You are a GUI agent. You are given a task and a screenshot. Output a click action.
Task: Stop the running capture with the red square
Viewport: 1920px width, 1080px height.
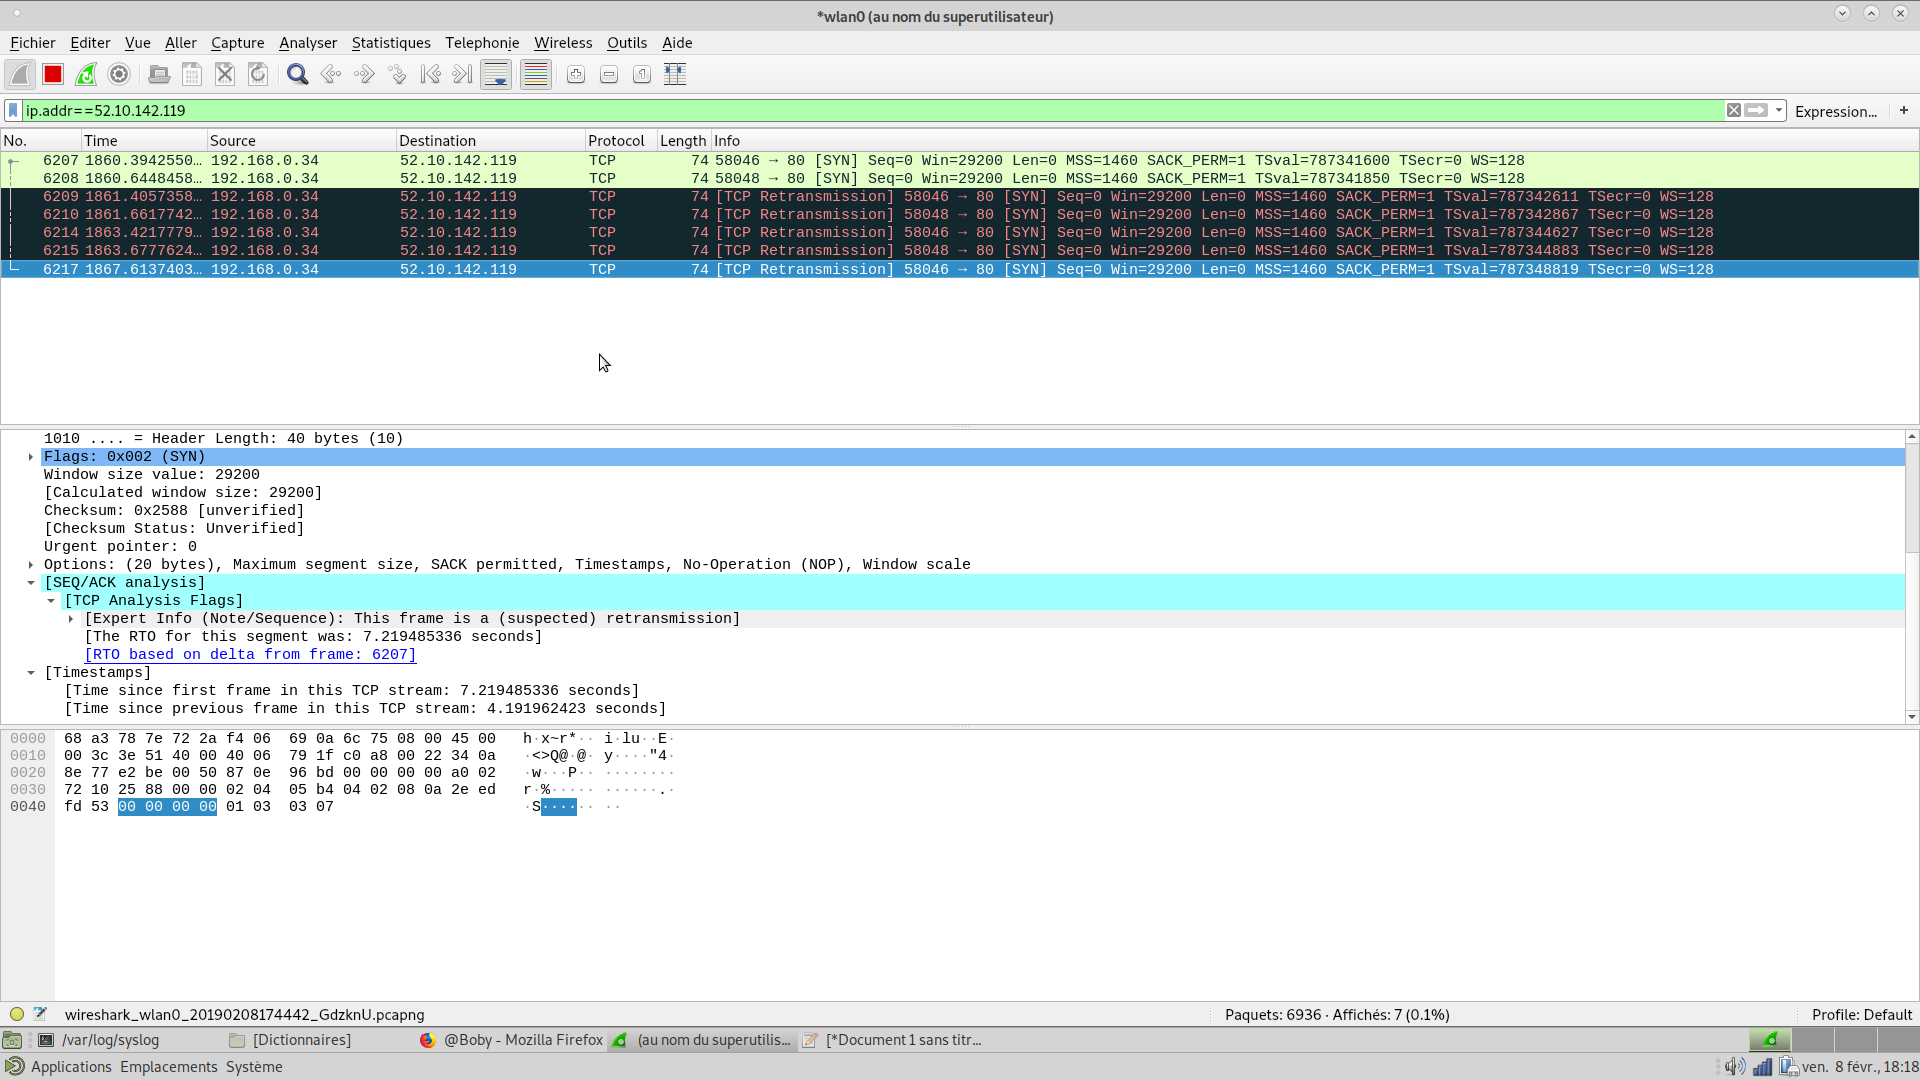53,74
